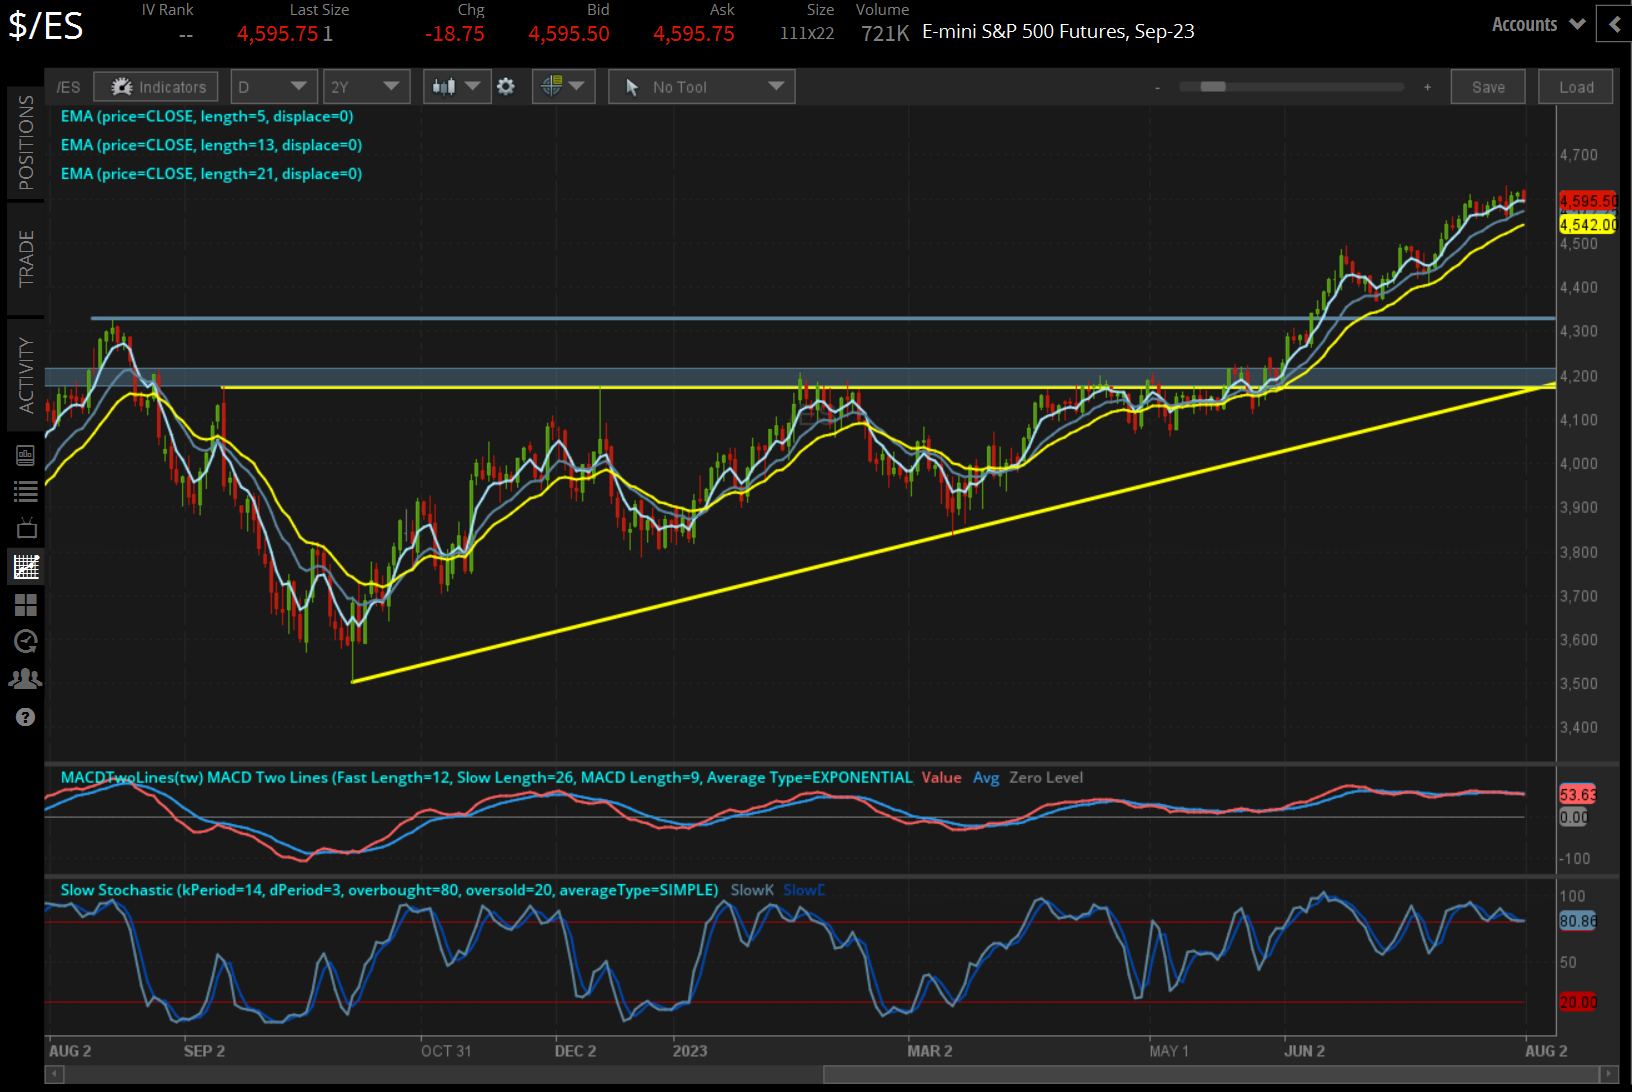Open the Trader TV icon in sidebar

point(25,528)
